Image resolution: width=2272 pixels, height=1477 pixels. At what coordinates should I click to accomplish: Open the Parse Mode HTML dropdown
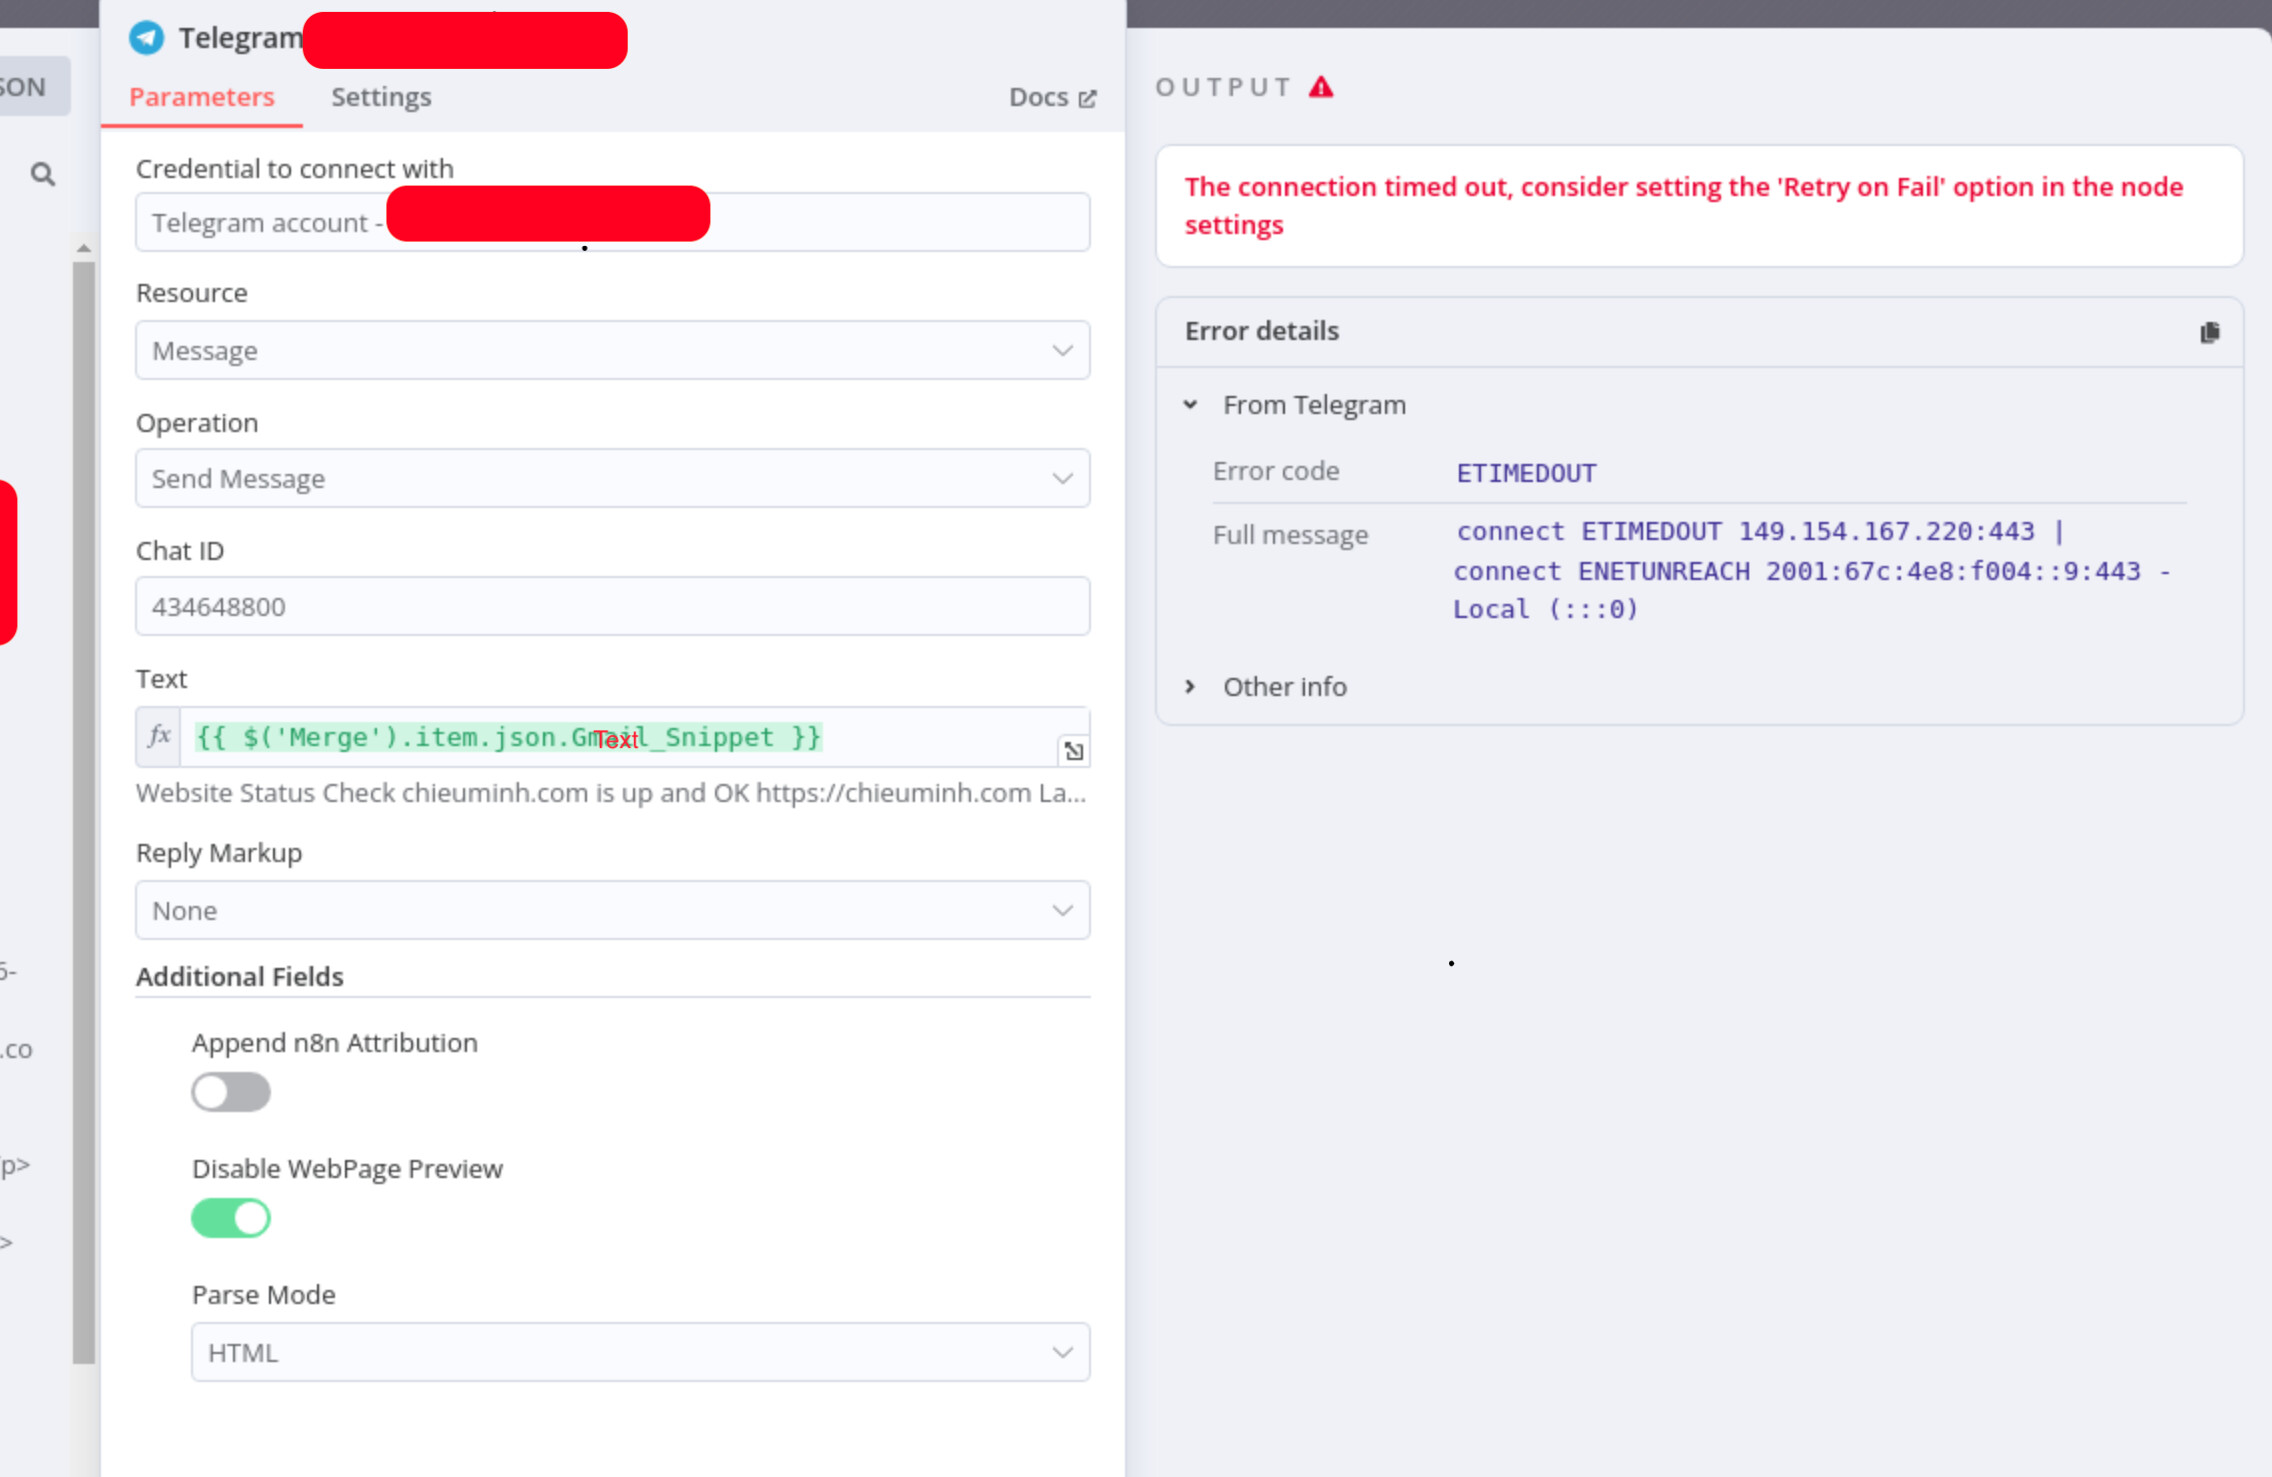[x=641, y=1352]
